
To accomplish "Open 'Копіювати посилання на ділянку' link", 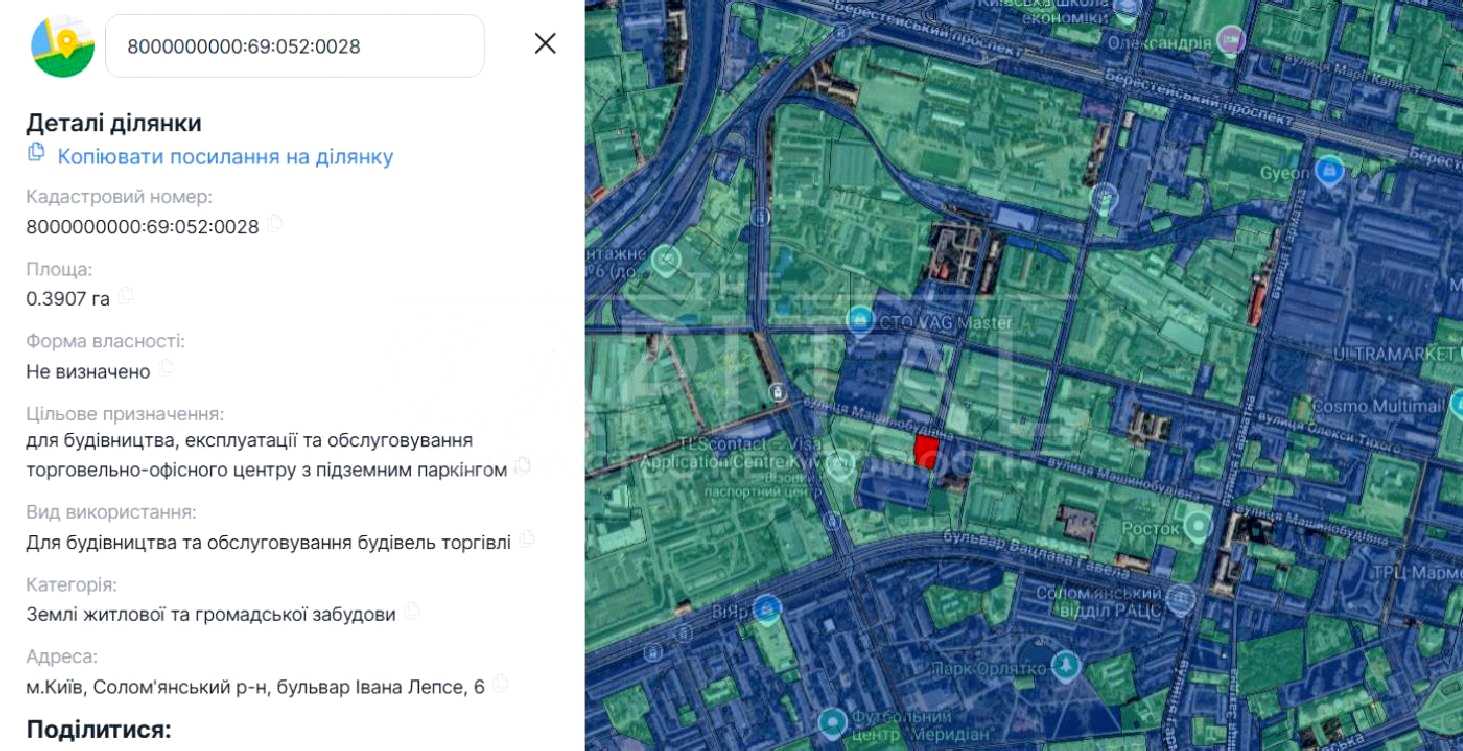I will click(225, 156).
